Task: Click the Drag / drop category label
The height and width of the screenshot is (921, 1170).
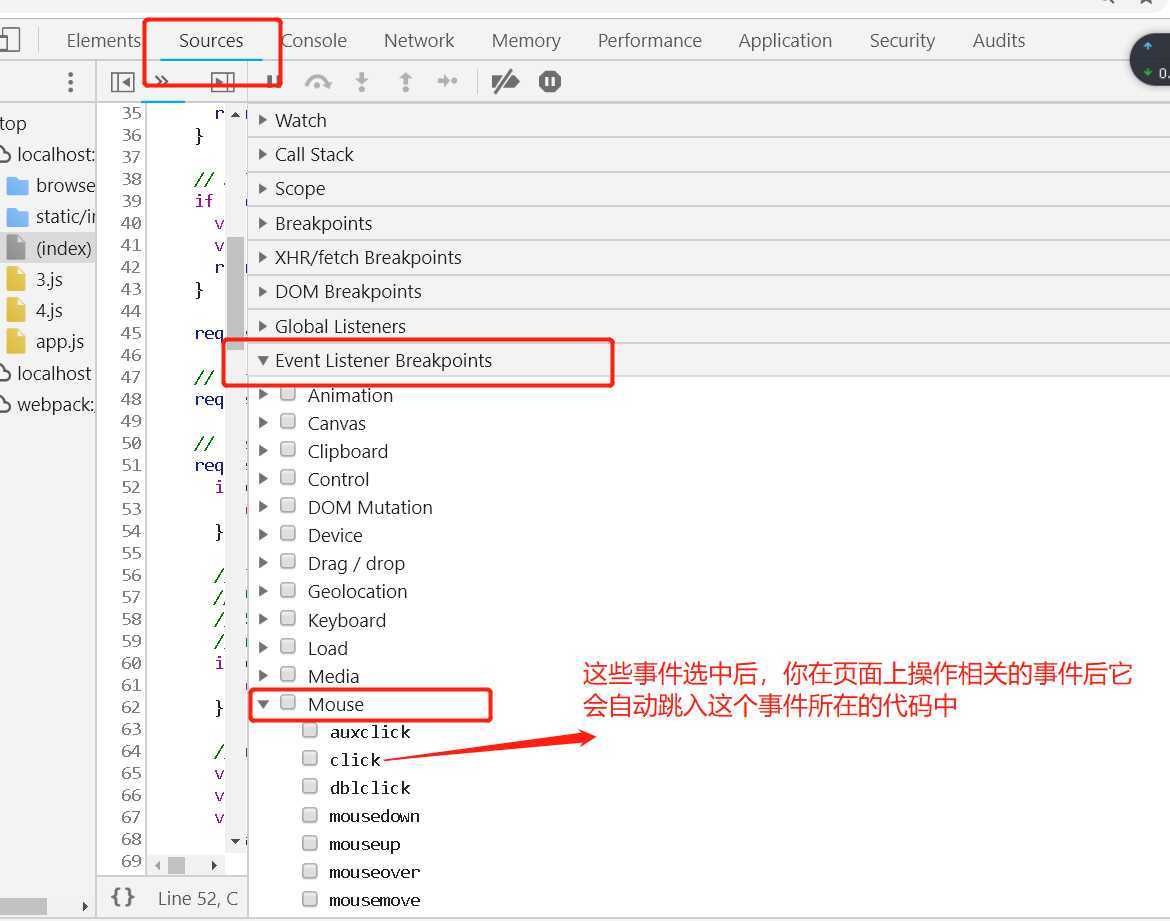Action: coord(356,563)
